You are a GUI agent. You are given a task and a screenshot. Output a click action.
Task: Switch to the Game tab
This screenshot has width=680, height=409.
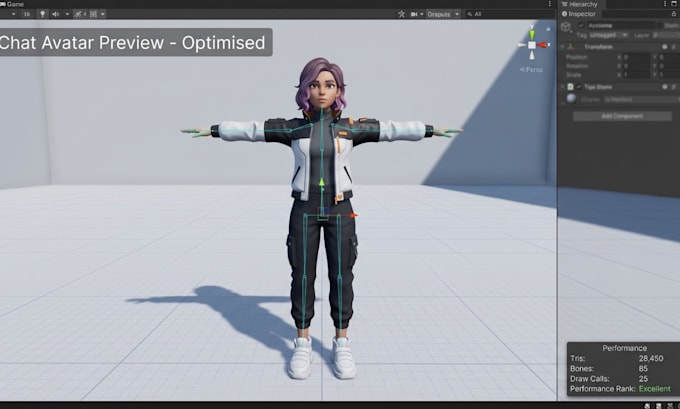(x=13, y=4)
